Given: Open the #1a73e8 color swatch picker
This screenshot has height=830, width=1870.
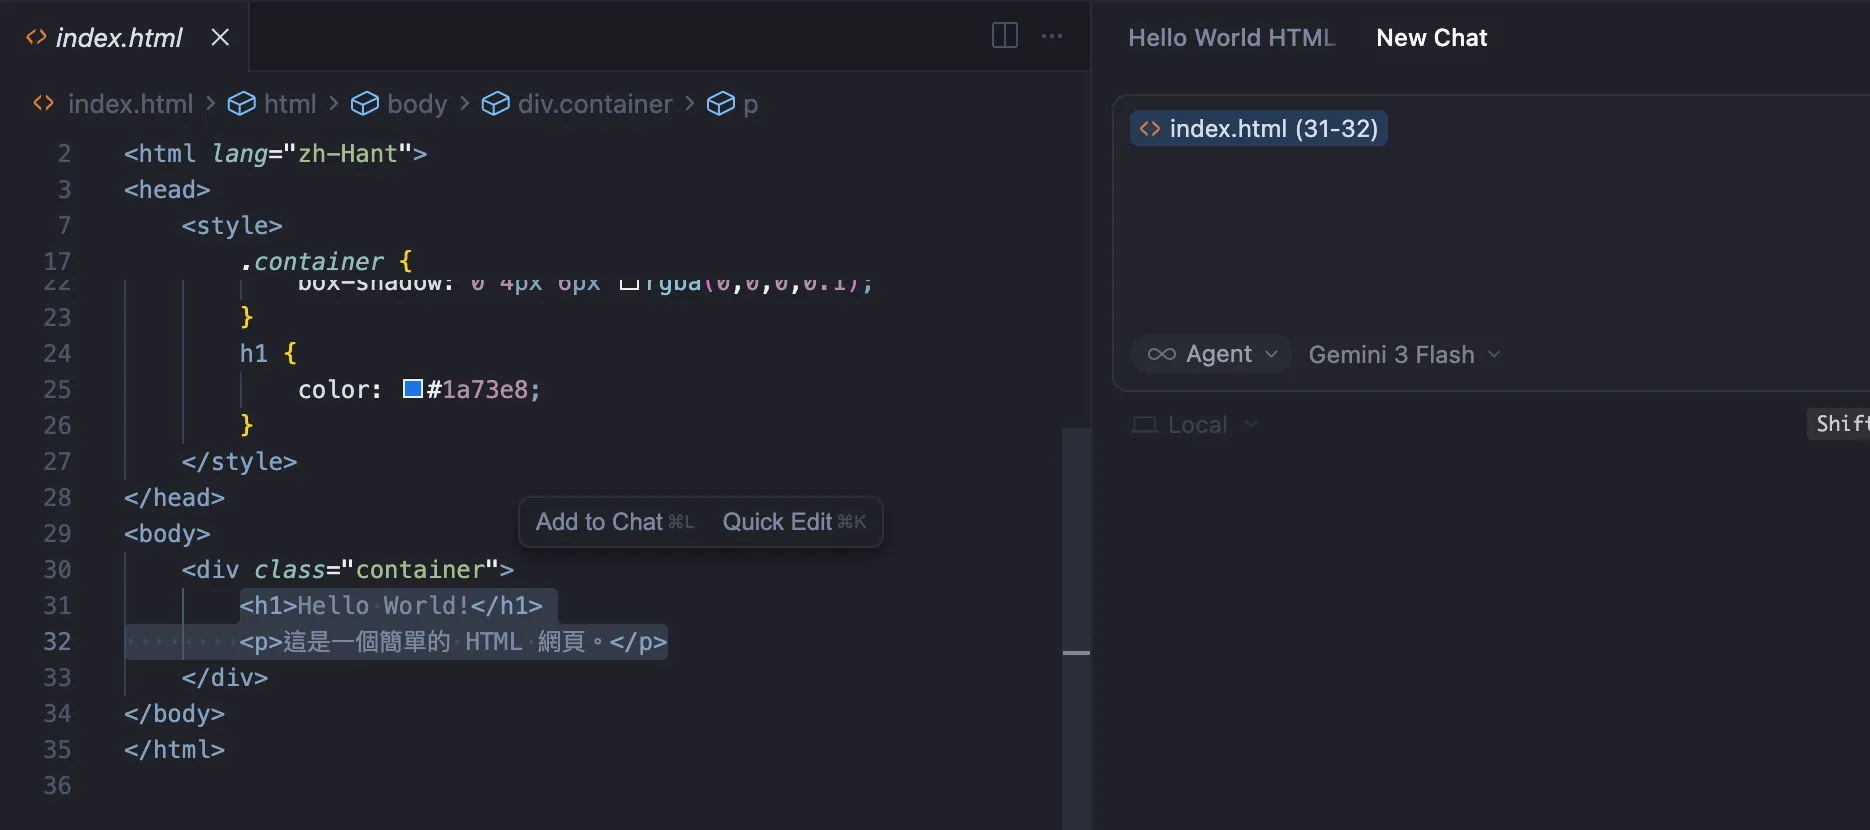Looking at the screenshot, I should (x=412, y=389).
